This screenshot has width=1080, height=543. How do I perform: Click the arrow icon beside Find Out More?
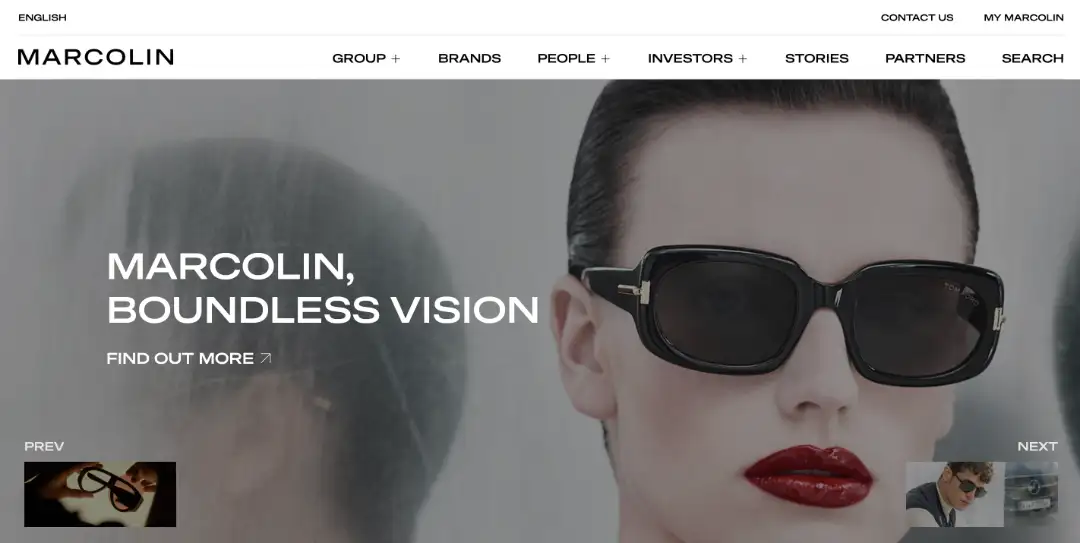(x=266, y=358)
